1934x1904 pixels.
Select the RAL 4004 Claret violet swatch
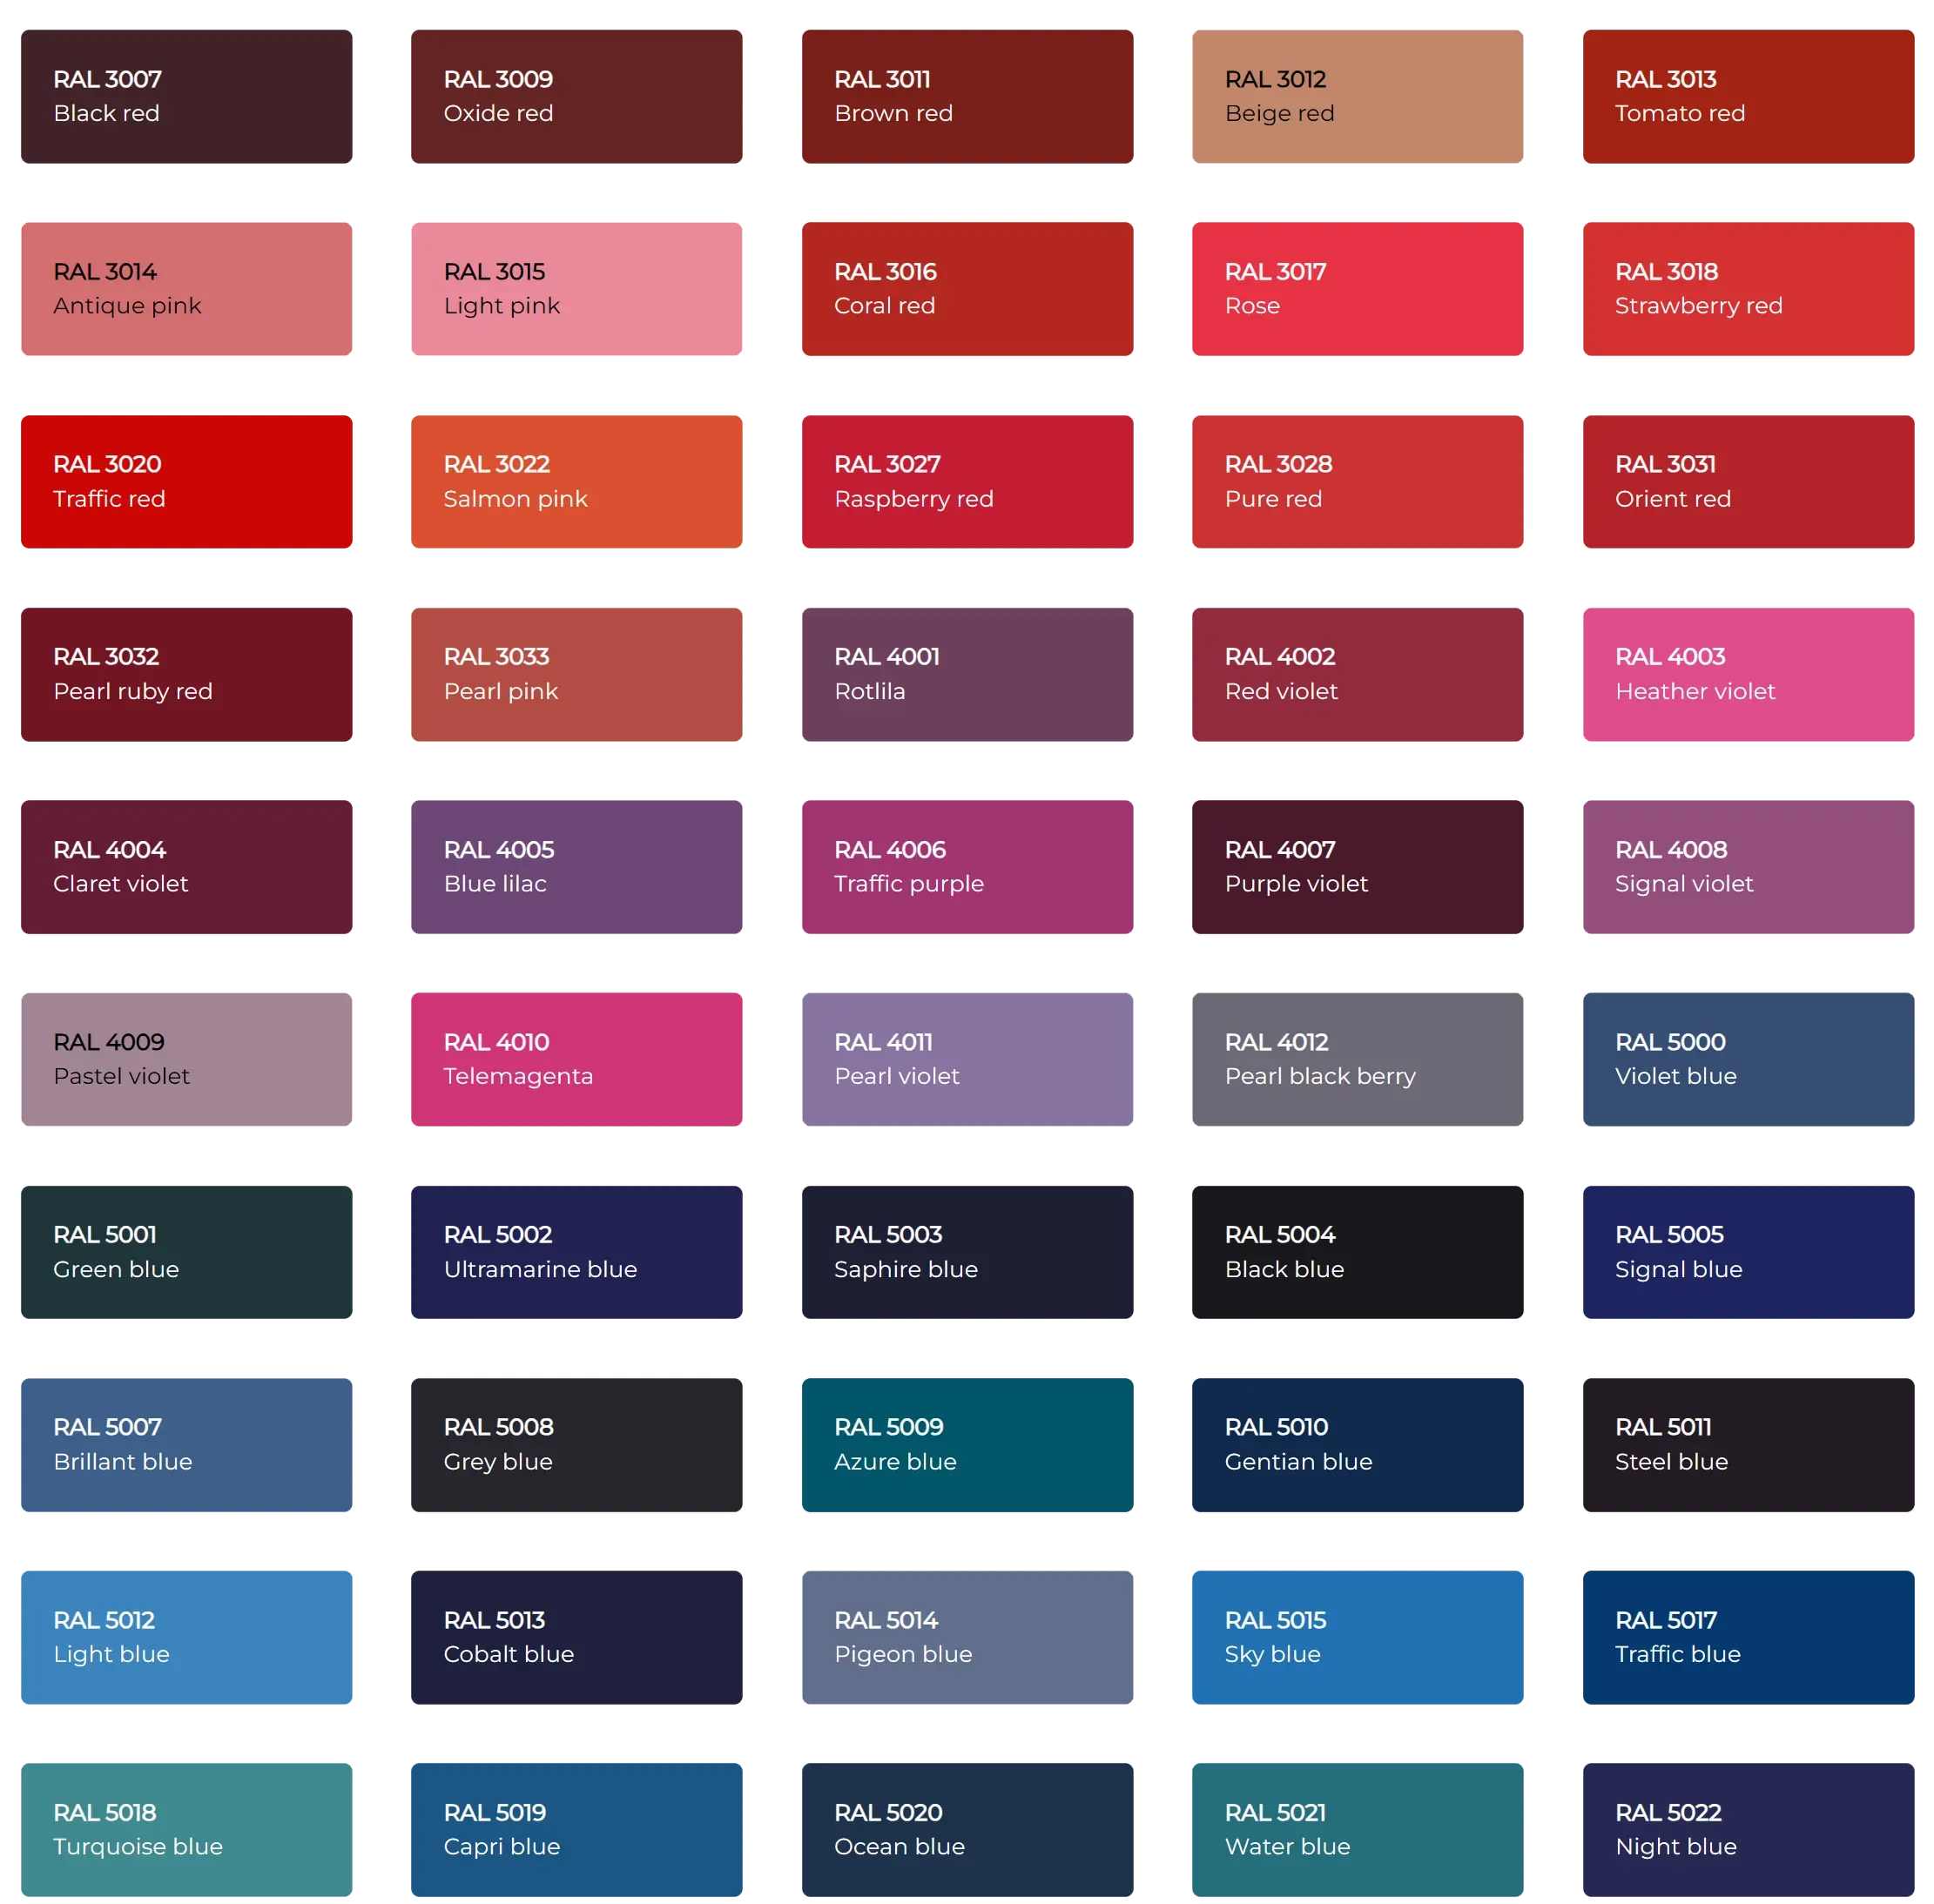coord(186,867)
